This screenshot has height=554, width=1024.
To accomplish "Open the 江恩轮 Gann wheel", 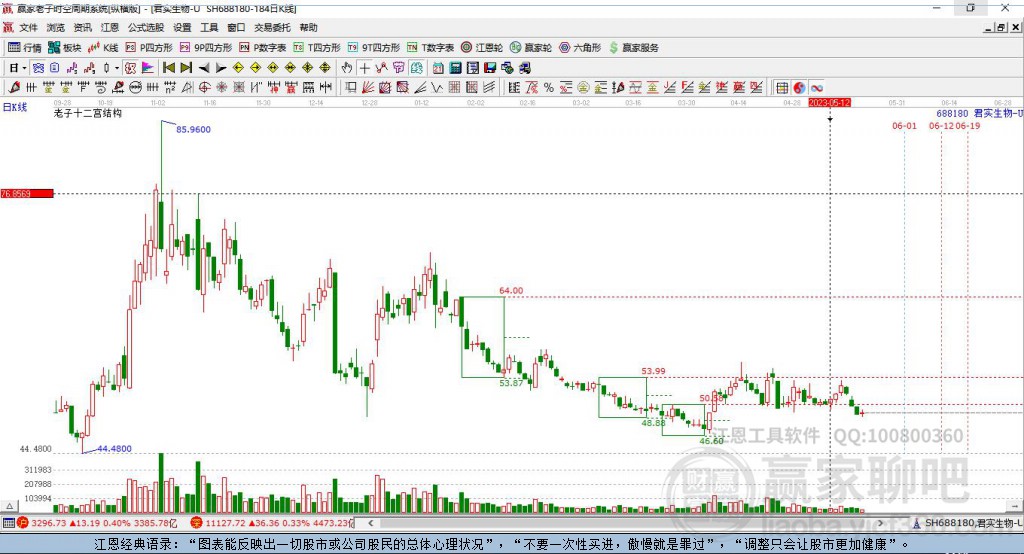I will pyautogui.click(x=482, y=48).
